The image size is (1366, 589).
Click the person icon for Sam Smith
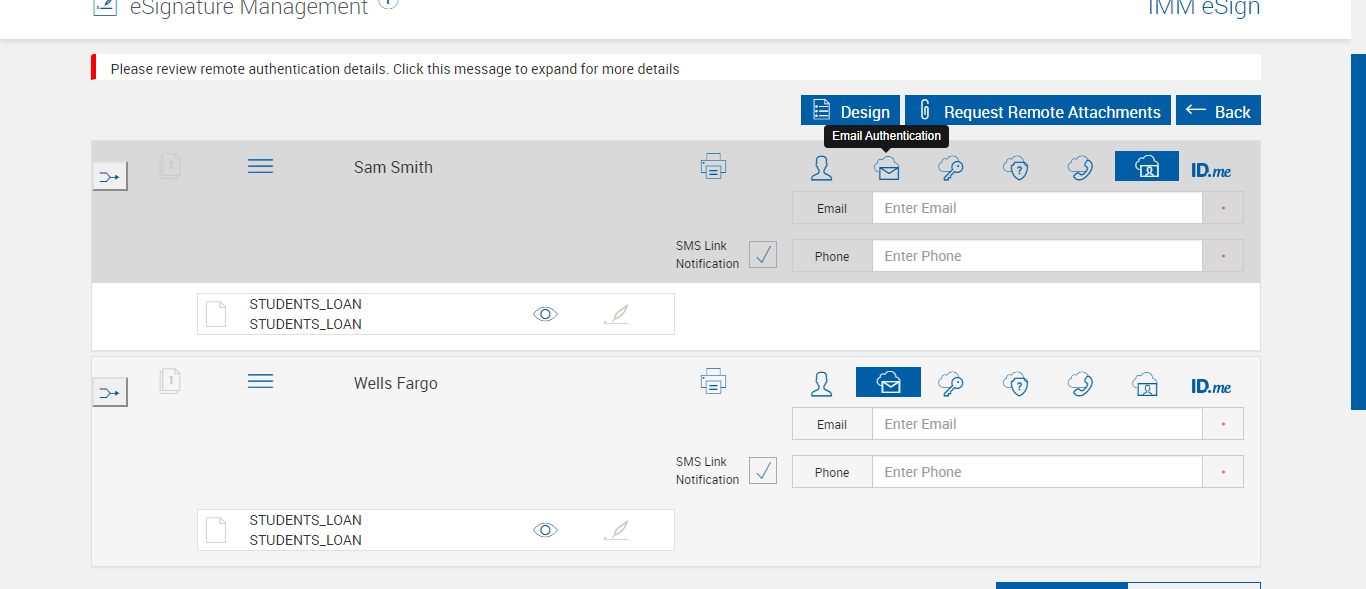pyautogui.click(x=821, y=168)
